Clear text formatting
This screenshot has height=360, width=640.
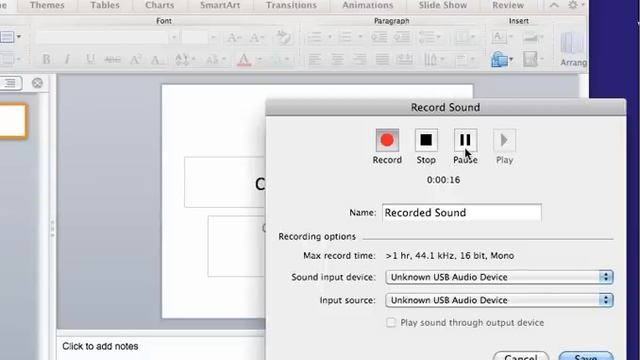coord(284,38)
